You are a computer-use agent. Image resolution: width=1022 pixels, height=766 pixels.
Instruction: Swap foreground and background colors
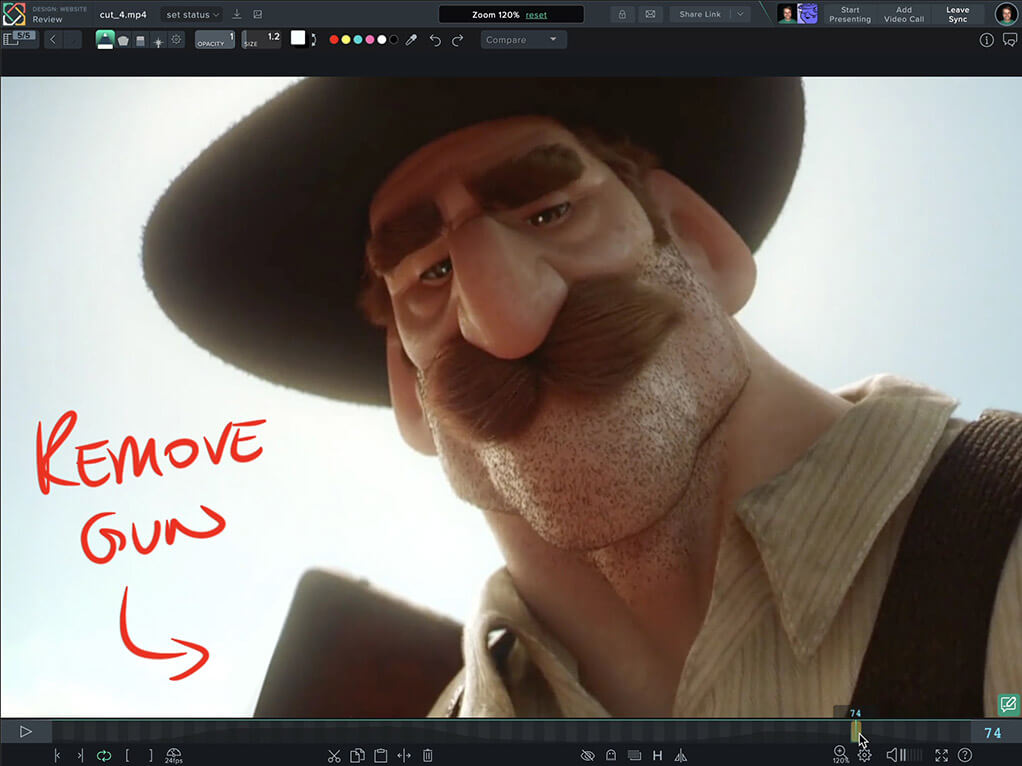coord(314,40)
